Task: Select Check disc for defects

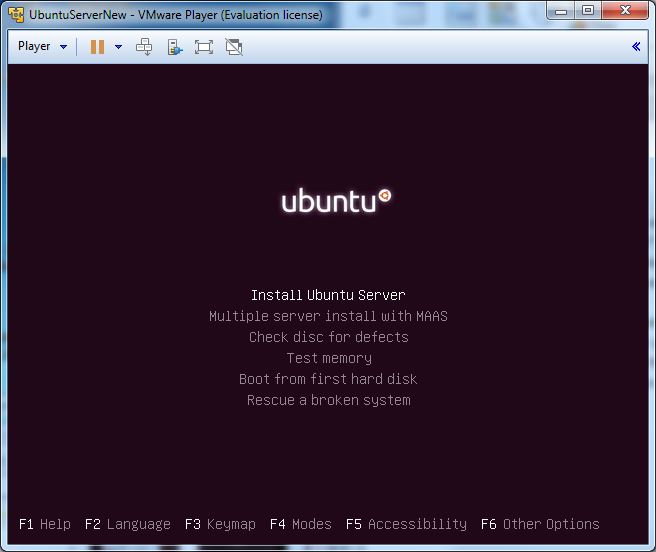Action: pos(328,337)
